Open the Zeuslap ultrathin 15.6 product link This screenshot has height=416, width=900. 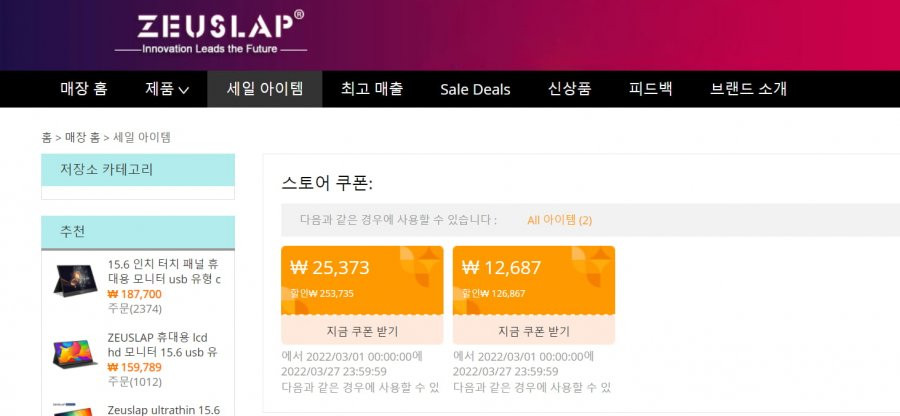(x=164, y=410)
